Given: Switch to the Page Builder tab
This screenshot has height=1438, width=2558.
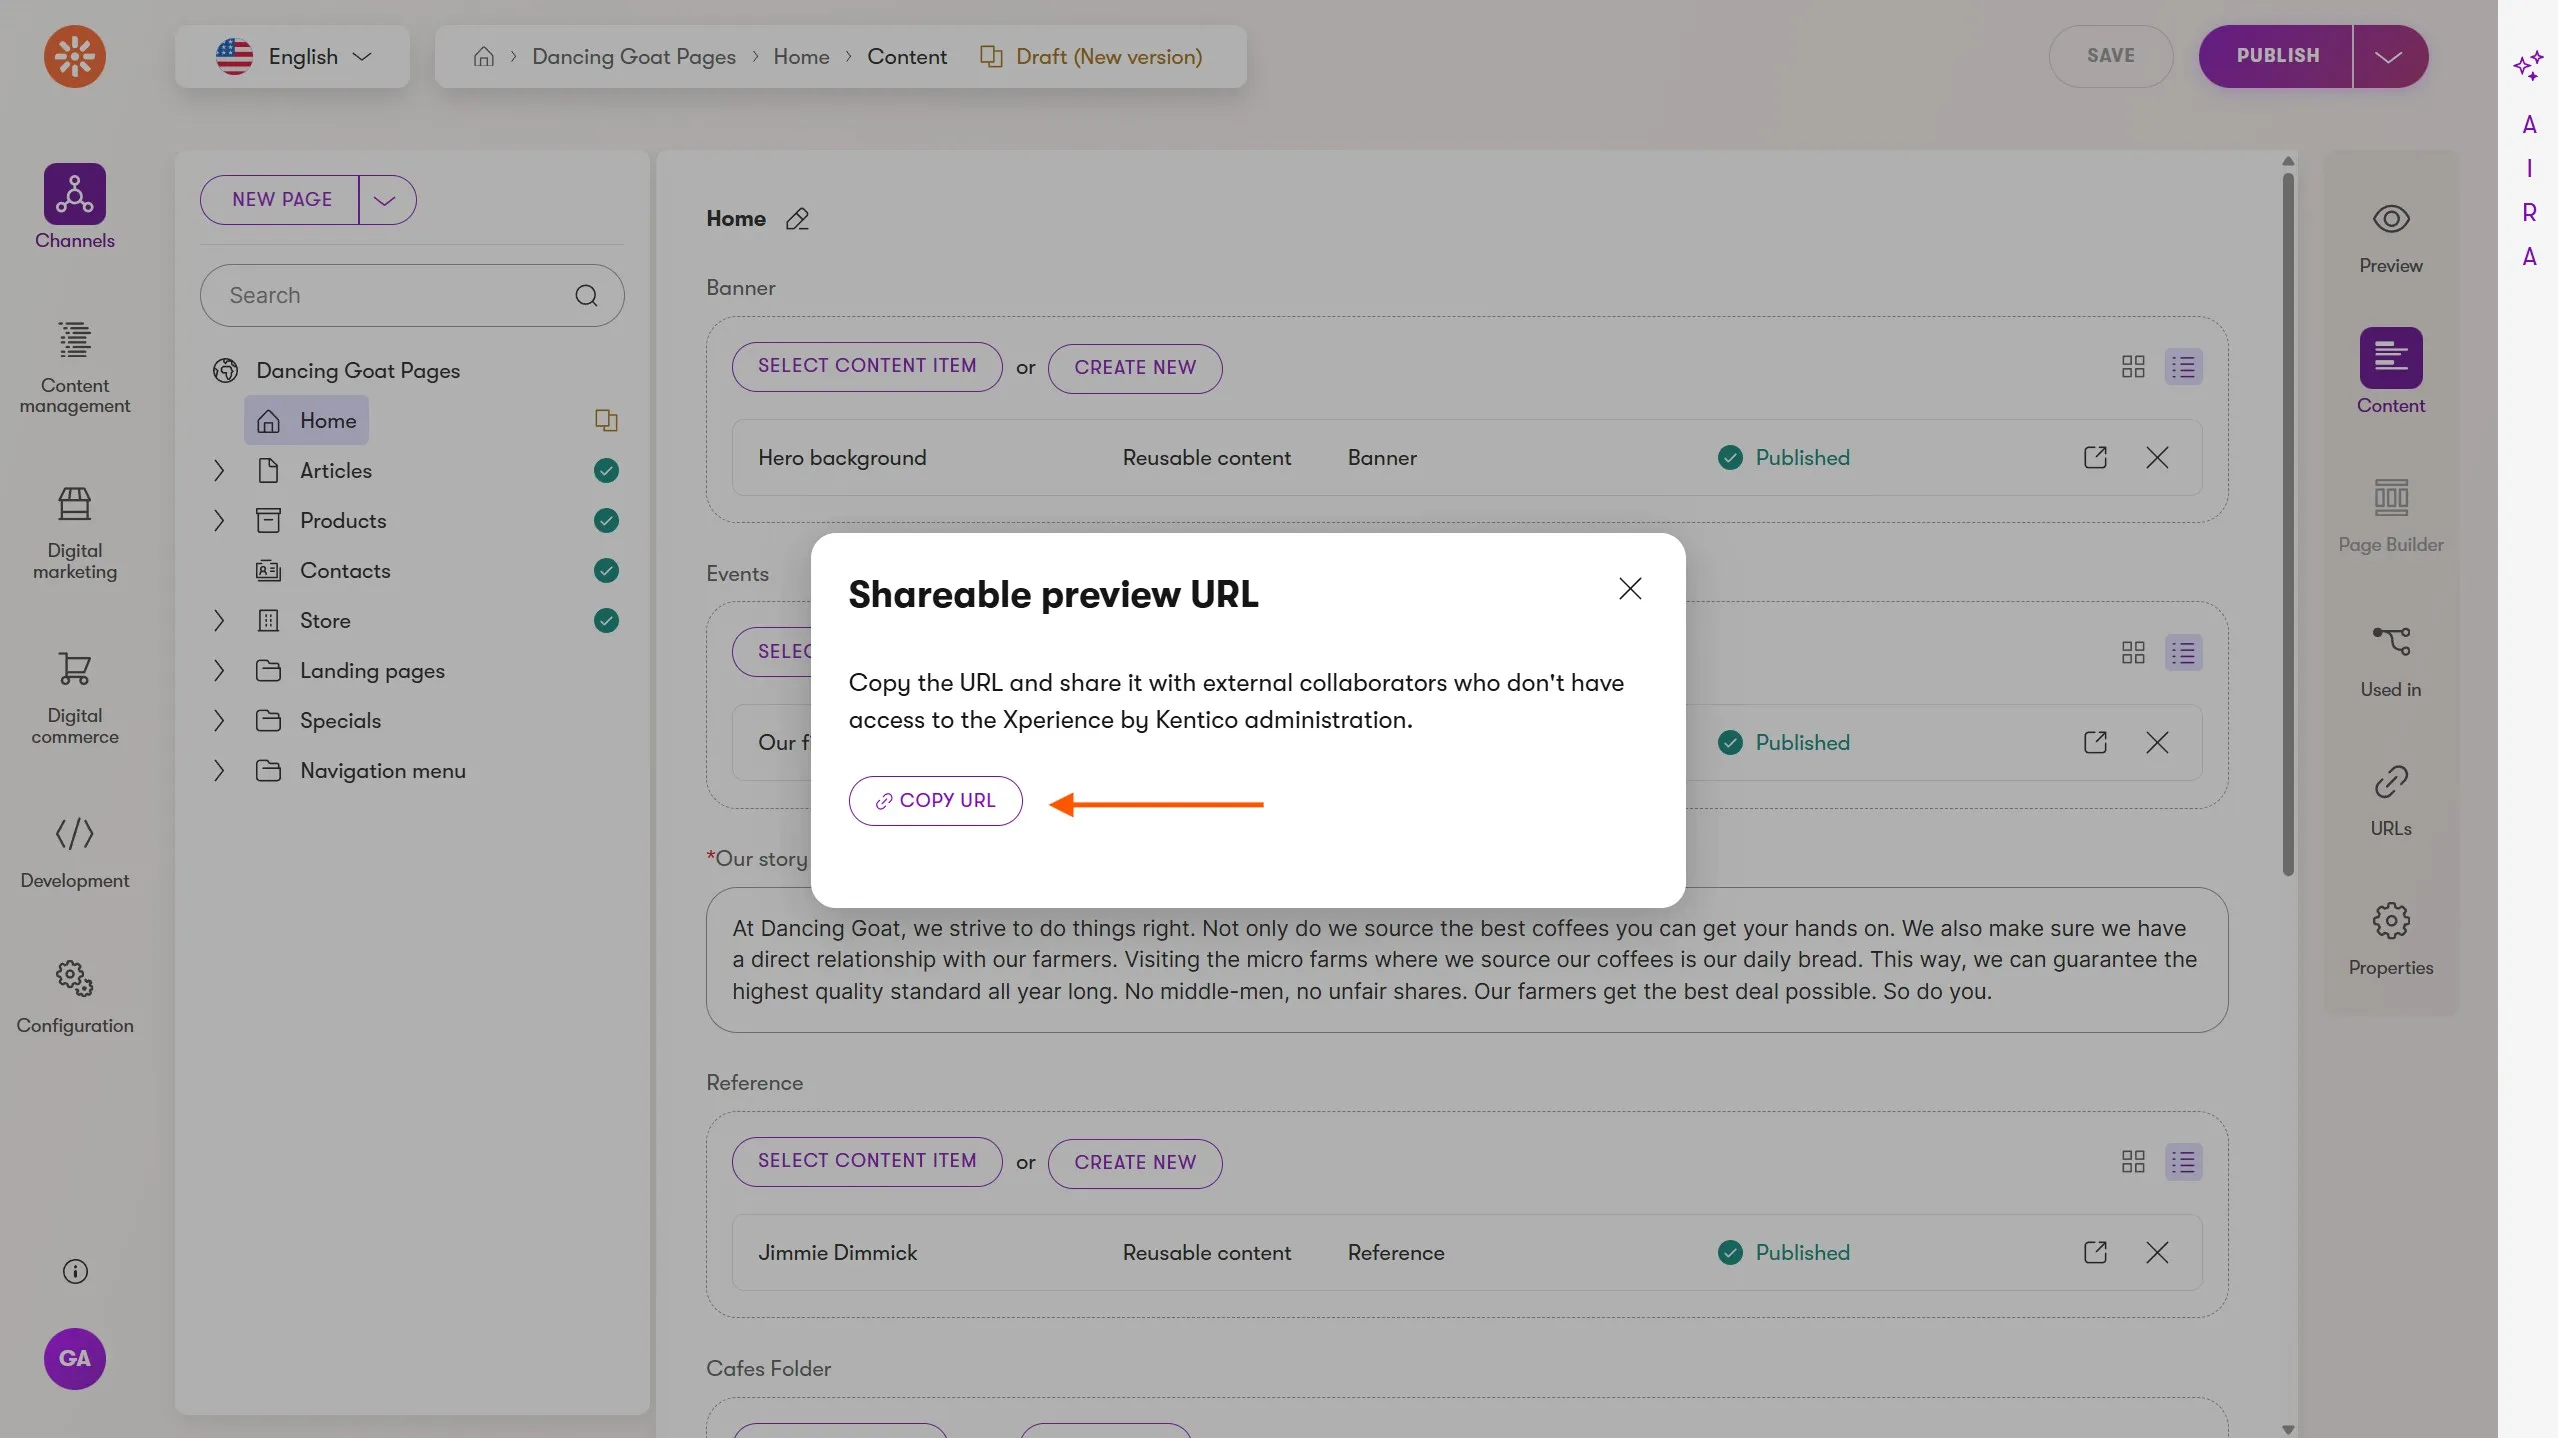Looking at the screenshot, I should tap(2390, 515).
